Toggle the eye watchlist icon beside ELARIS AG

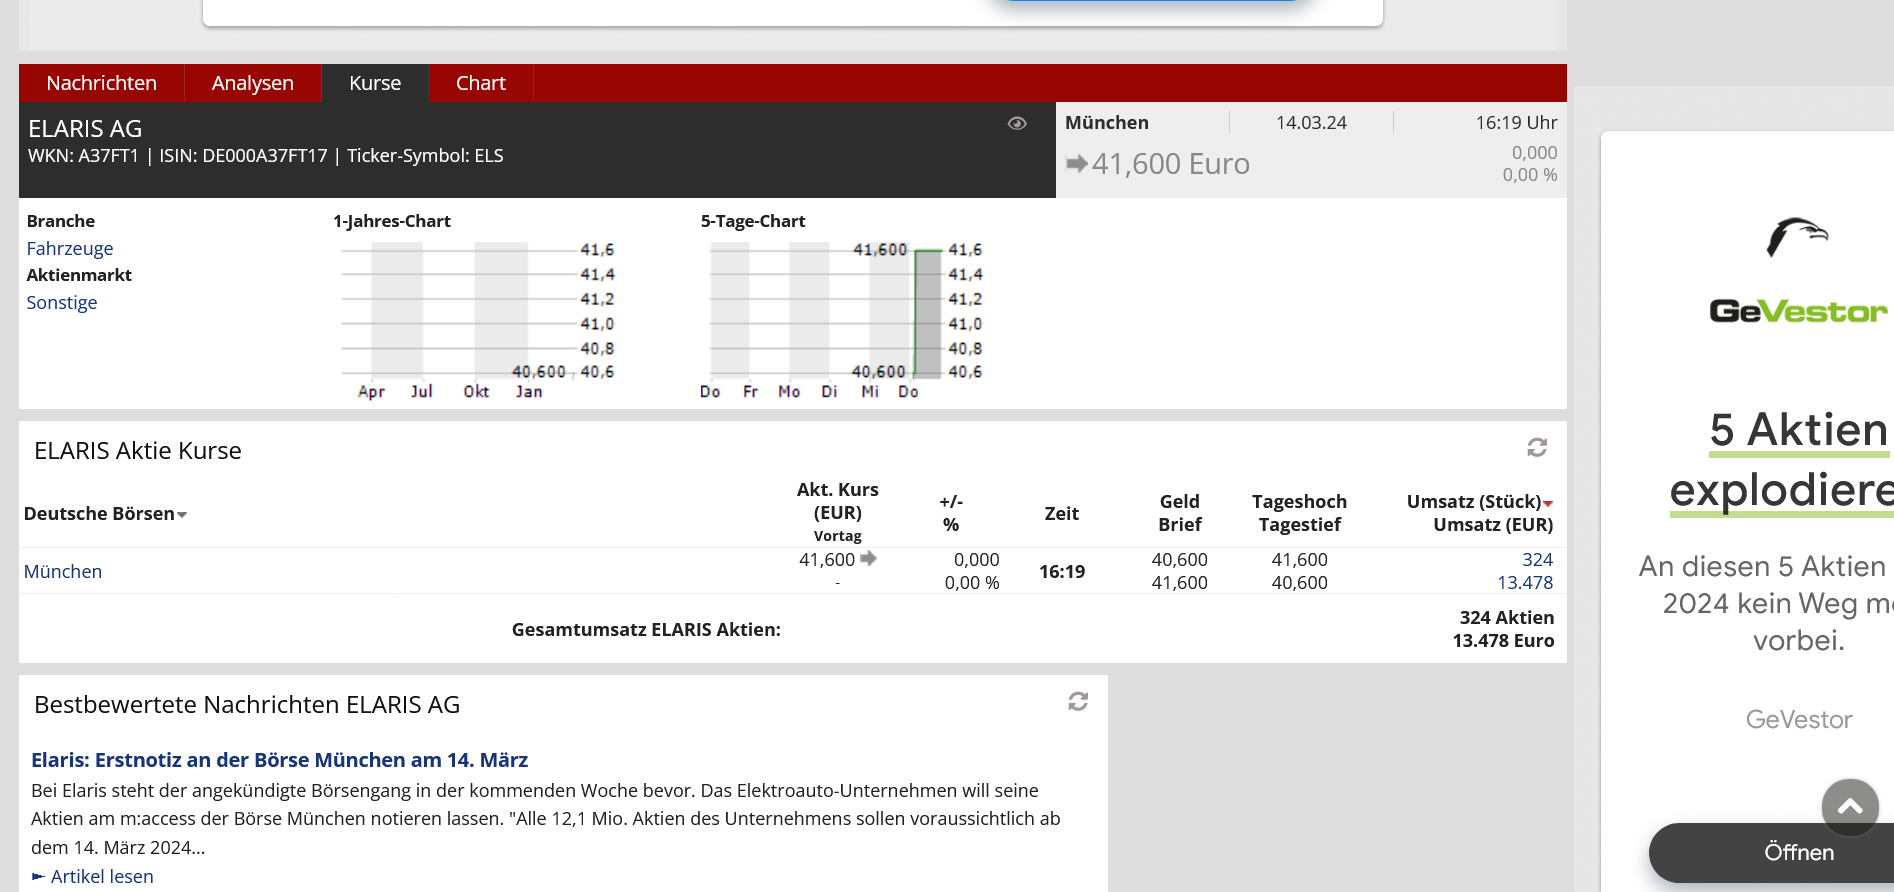coord(1017,123)
